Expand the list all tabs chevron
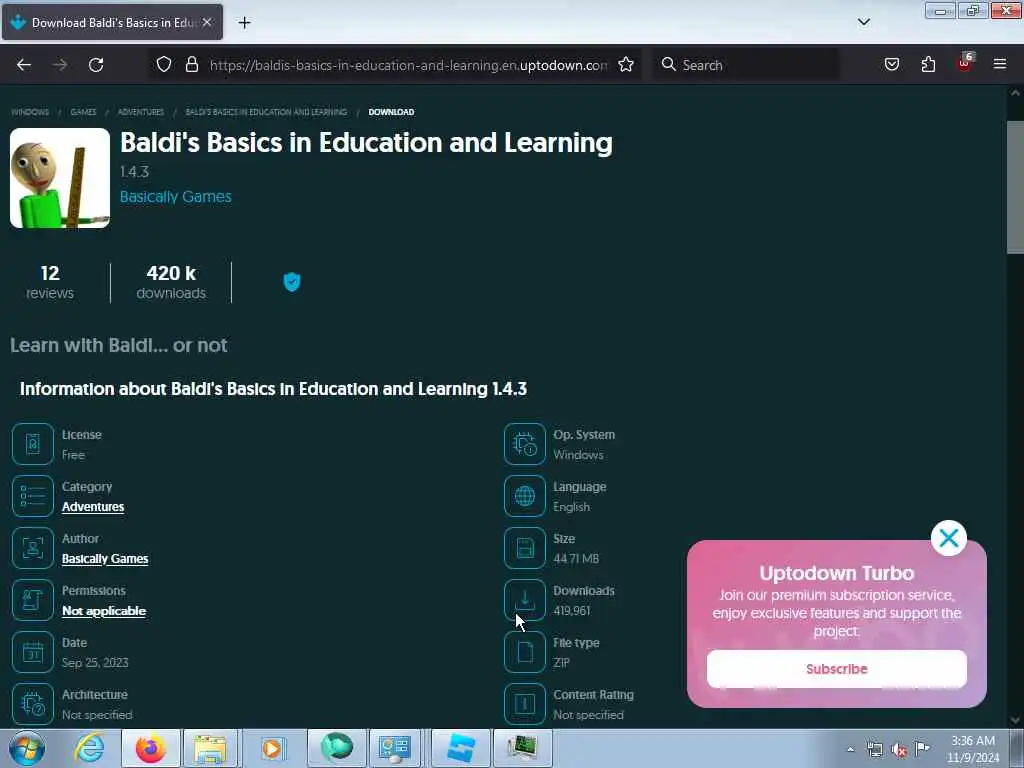1024x768 pixels. click(863, 22)
